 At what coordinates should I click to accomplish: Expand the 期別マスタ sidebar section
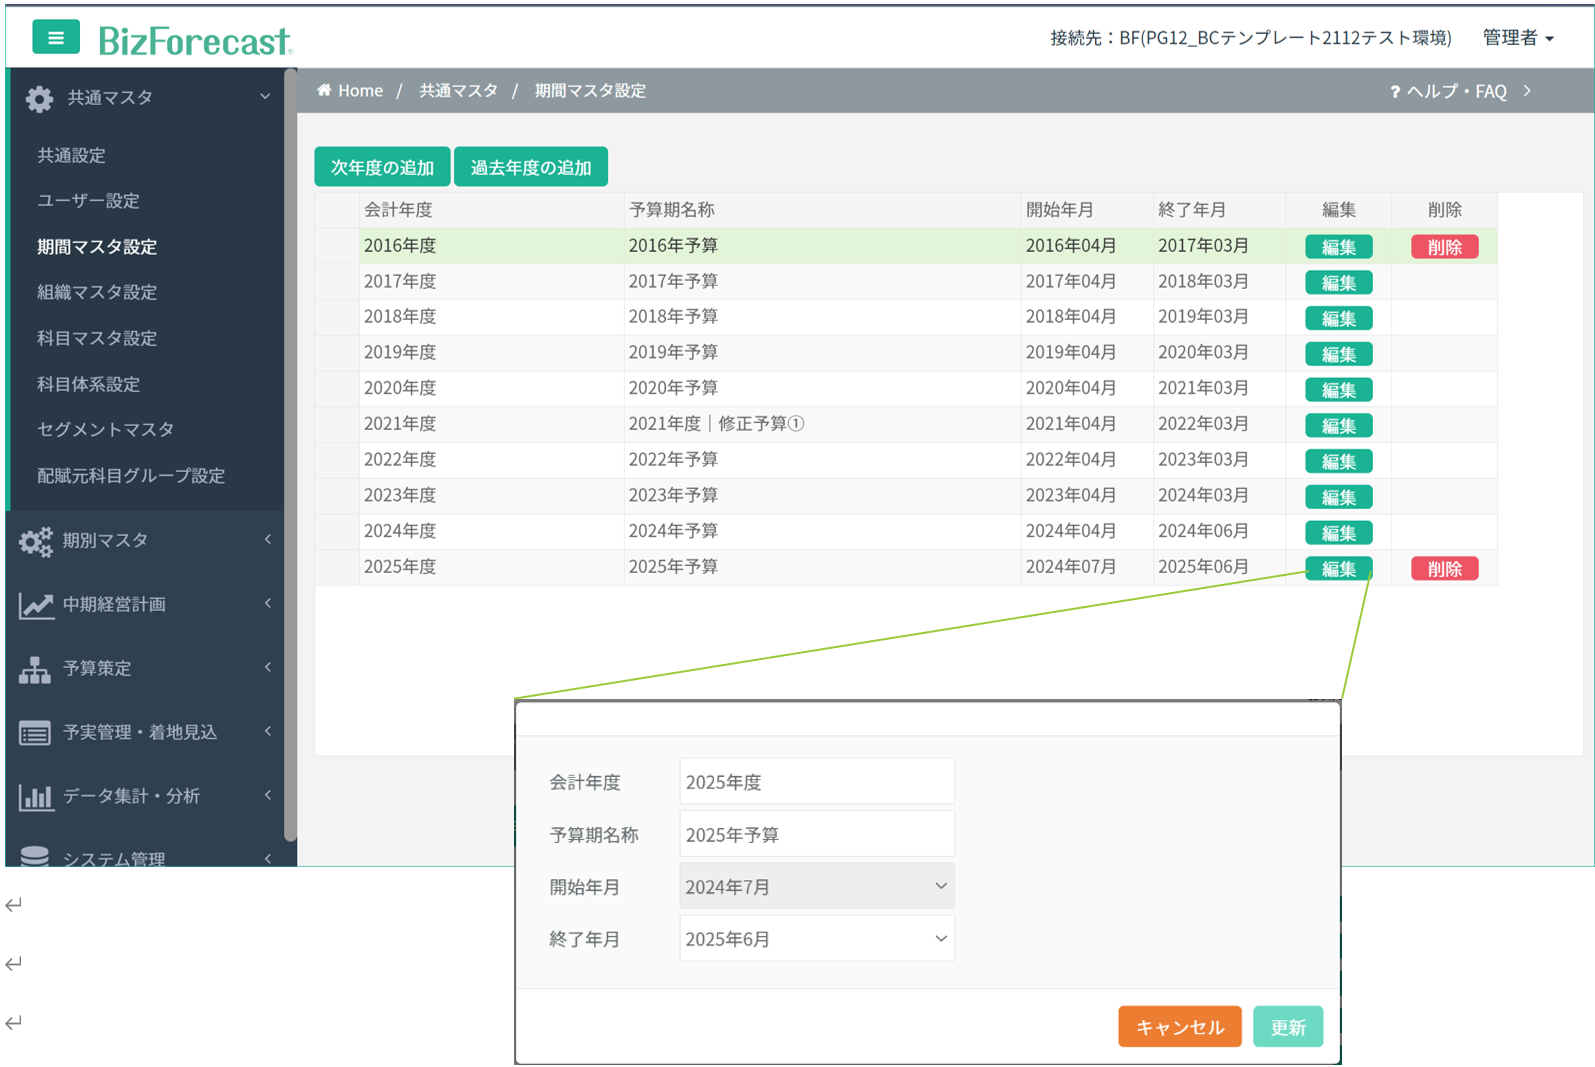(x=145, y=541)
